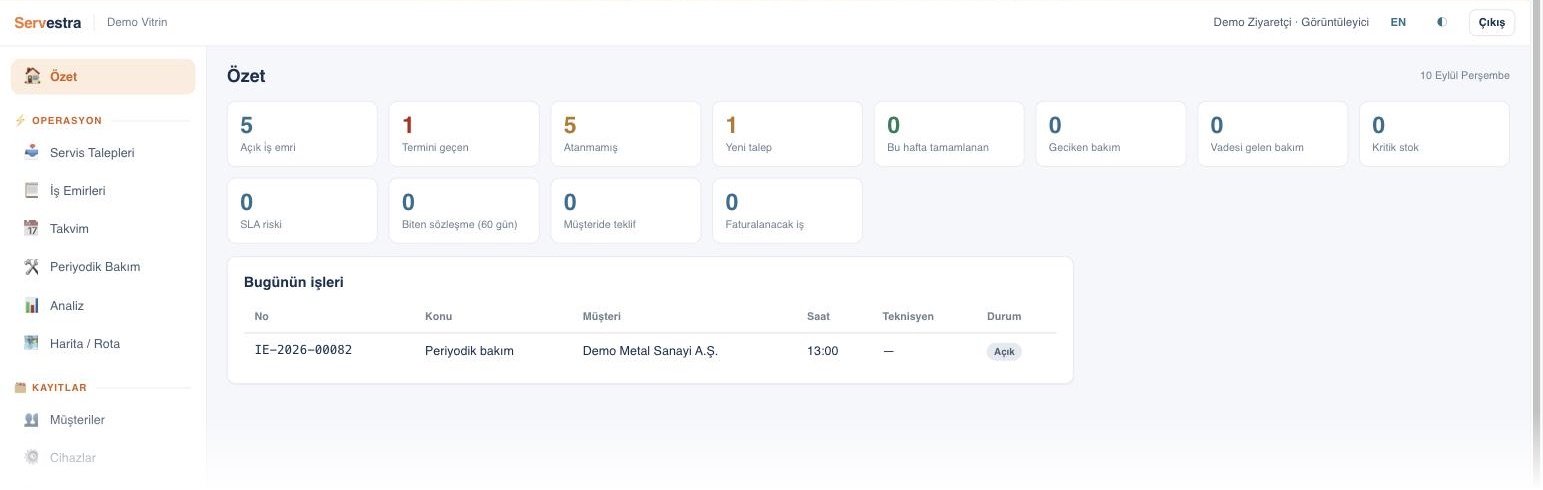The image size is (1543, 490).
Task: Click the Servis Talepleri inbox icon
Action: pyautogui.click(x=32, y=153)
